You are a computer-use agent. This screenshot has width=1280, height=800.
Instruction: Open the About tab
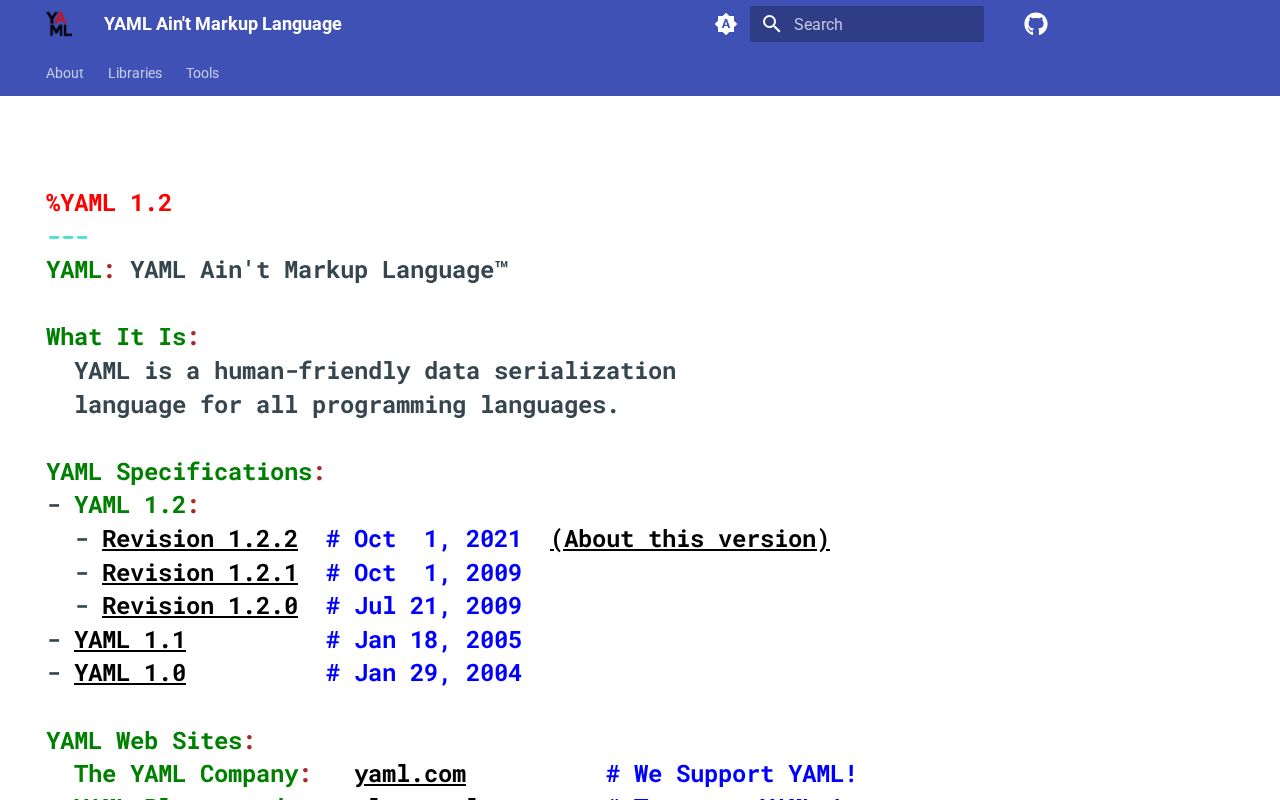[x=65, y=73]
